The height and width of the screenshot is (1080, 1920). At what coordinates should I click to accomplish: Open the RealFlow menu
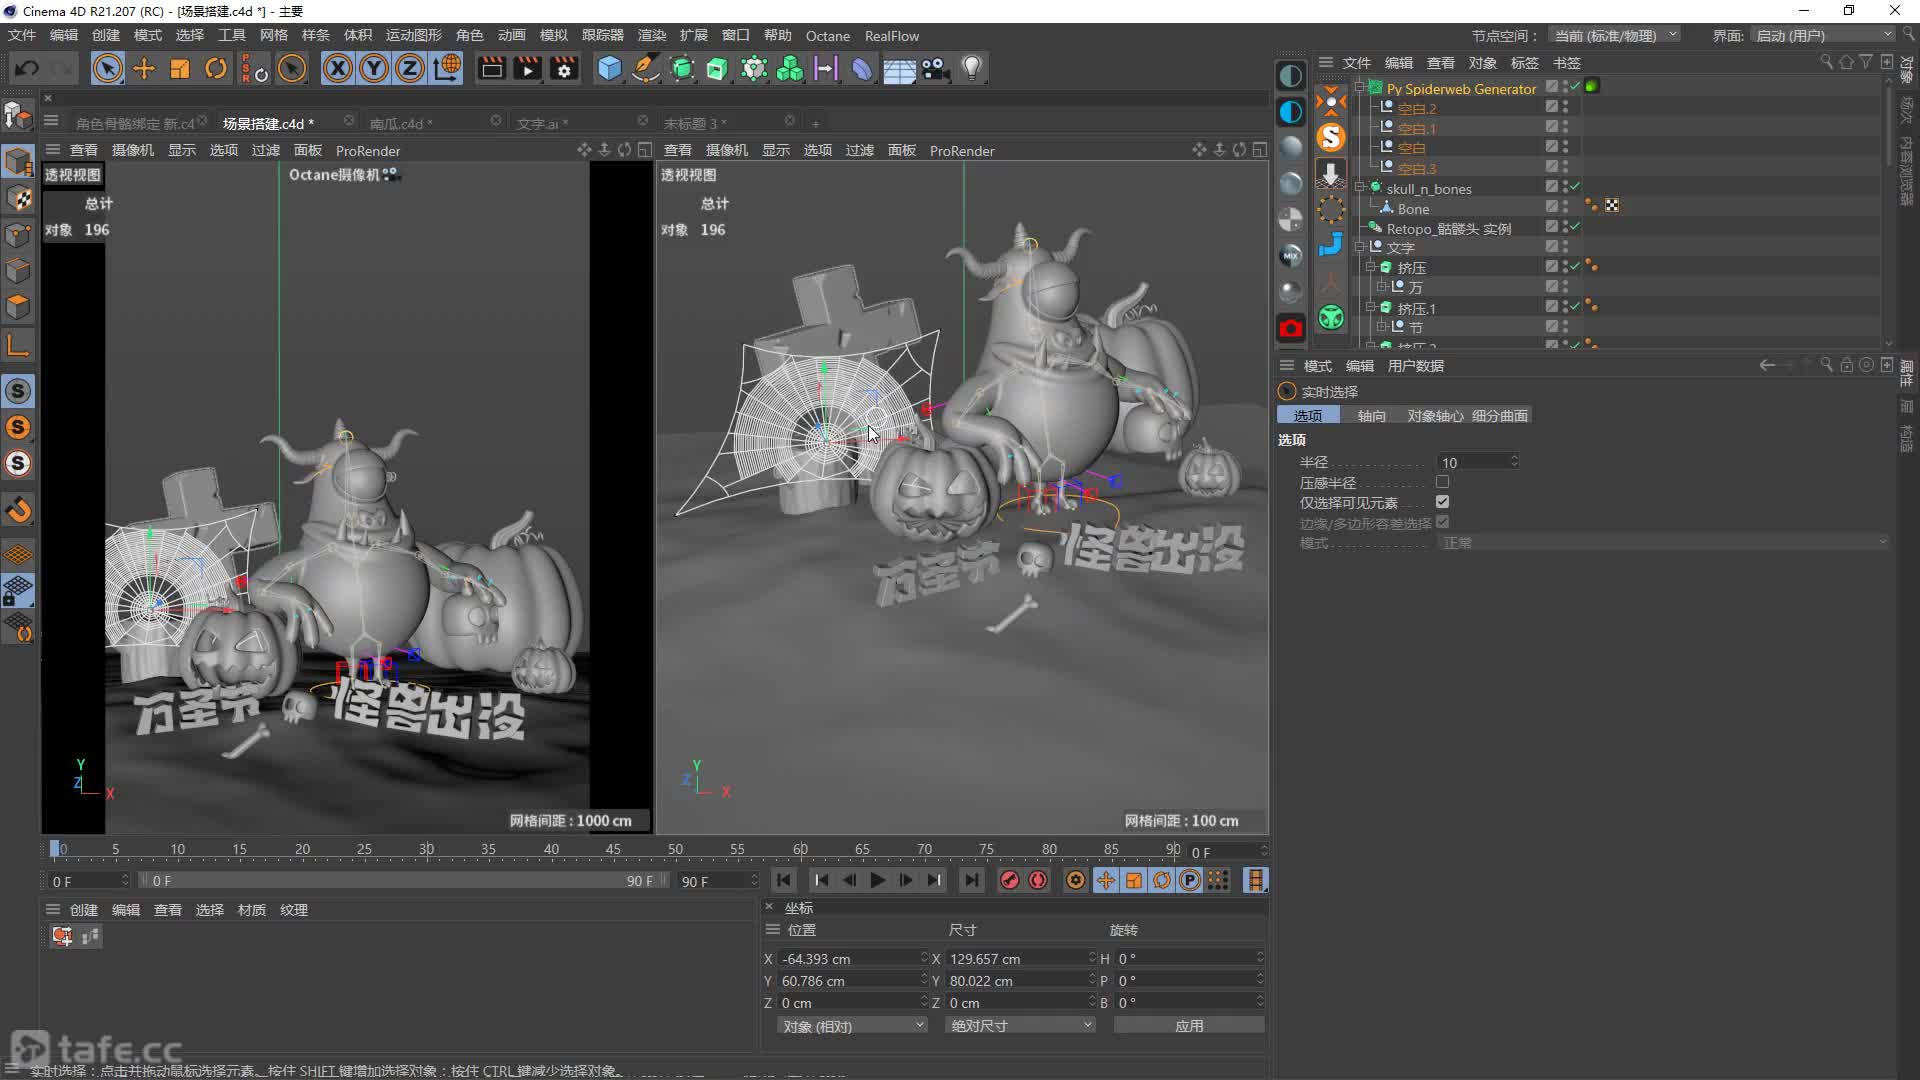pos(892,36)
